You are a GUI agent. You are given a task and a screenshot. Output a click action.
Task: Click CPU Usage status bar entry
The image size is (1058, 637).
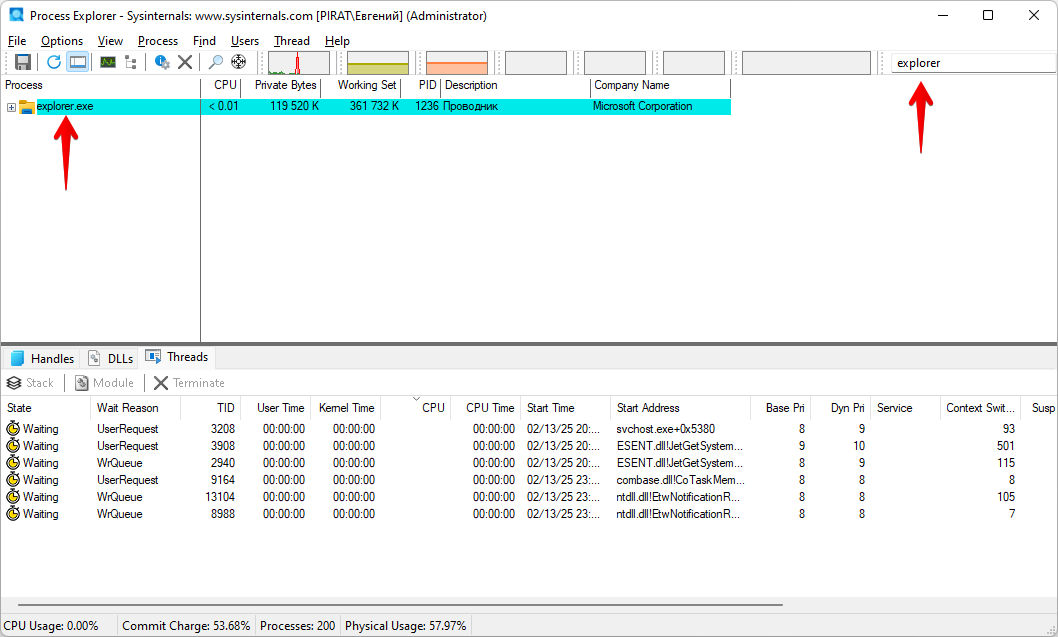pos(51,626)
